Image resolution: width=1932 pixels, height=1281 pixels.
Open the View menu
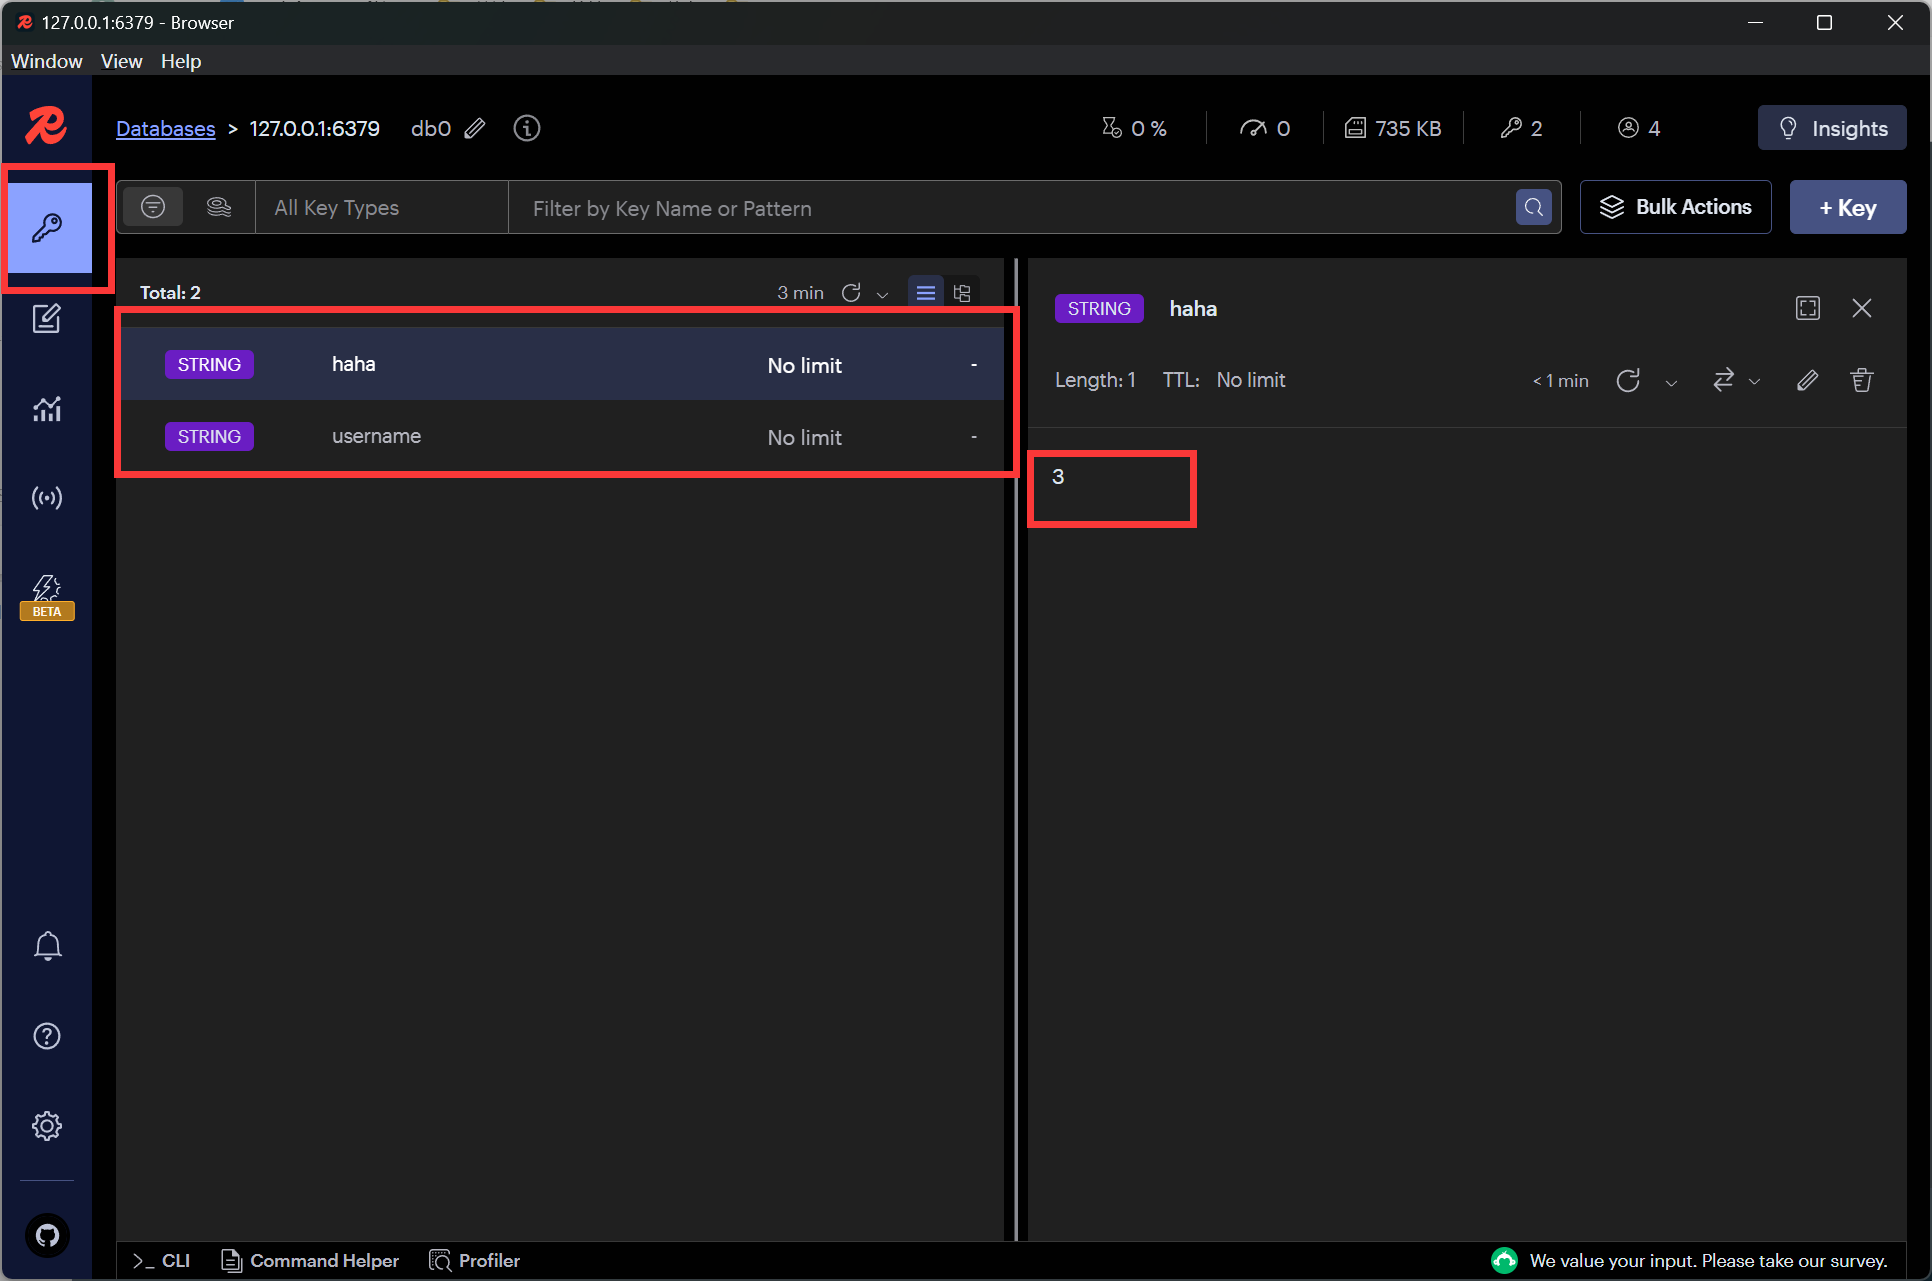click(121, 61)
